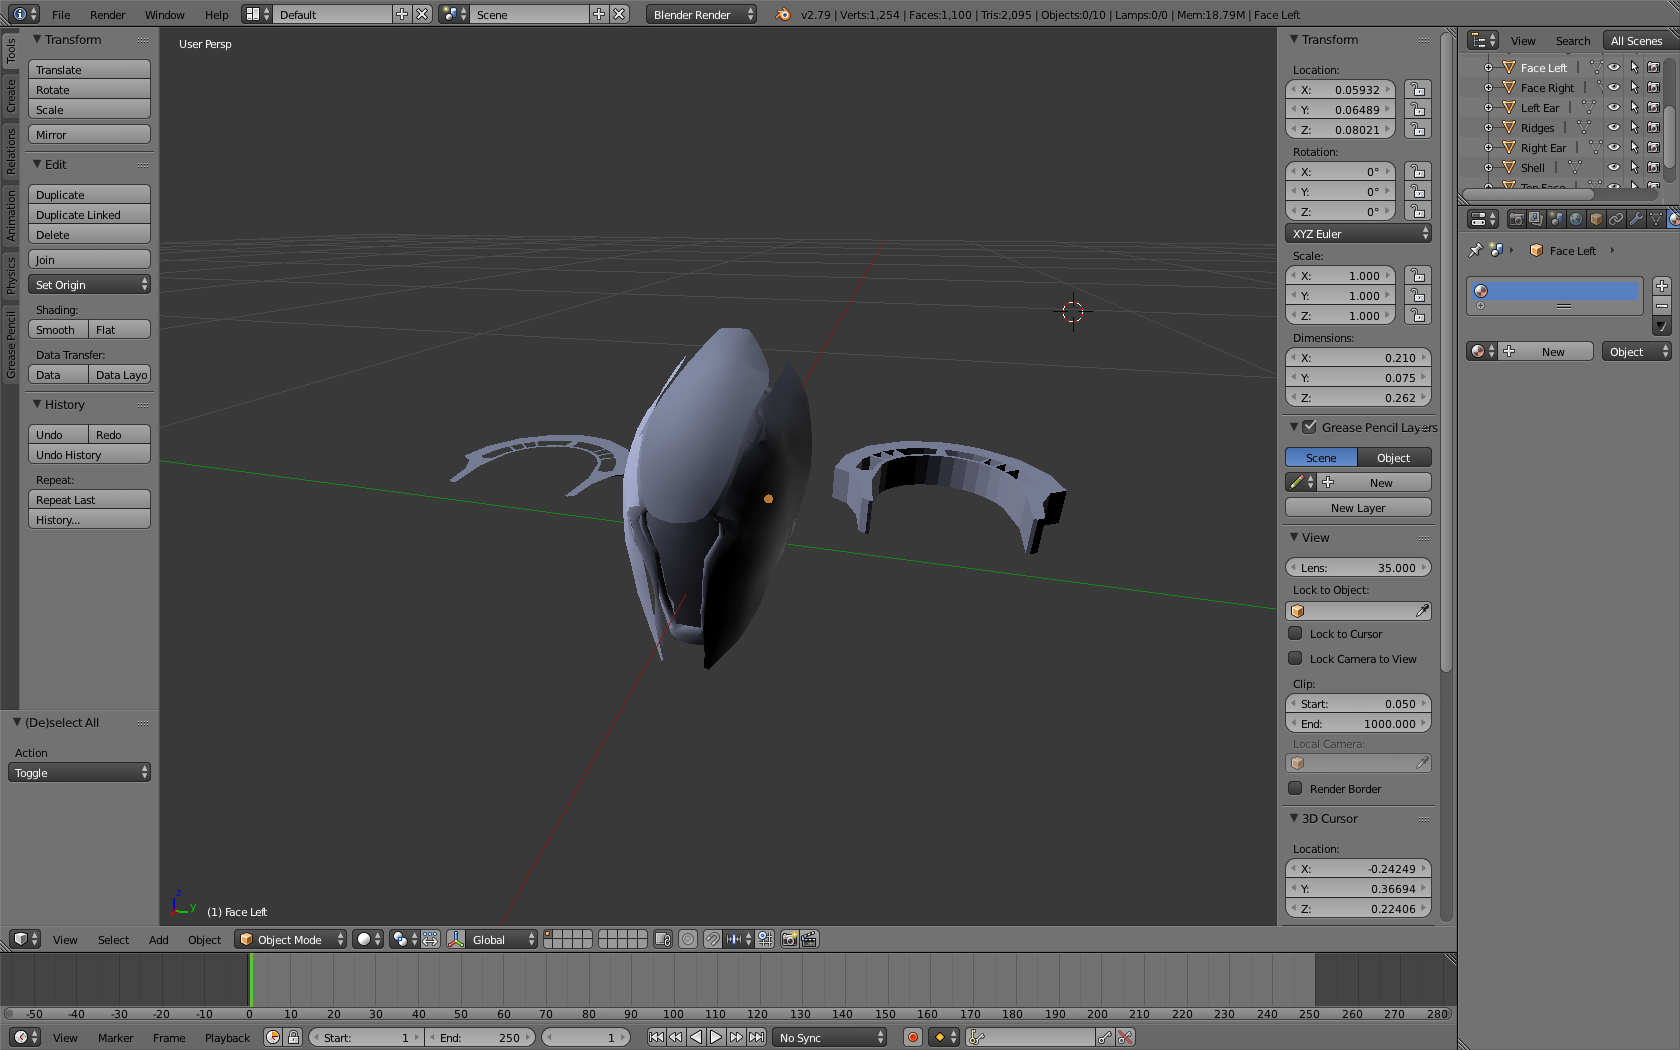The image size is (1680, 1050).
Task: Click the New Layer button
Action: (1358, 507)
